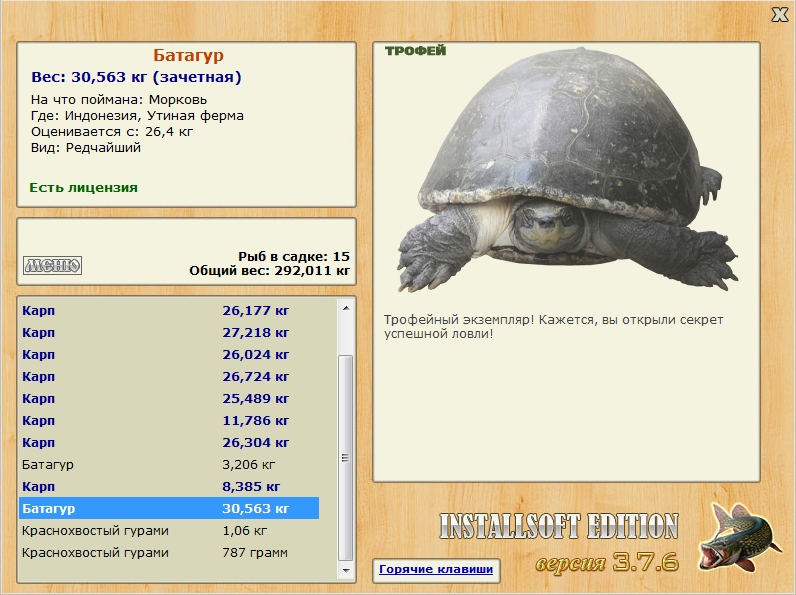This screenshot has width=796, height=595.
Task: Select the Батагур 3,206 кг entry
Action: tap(169, 465)
